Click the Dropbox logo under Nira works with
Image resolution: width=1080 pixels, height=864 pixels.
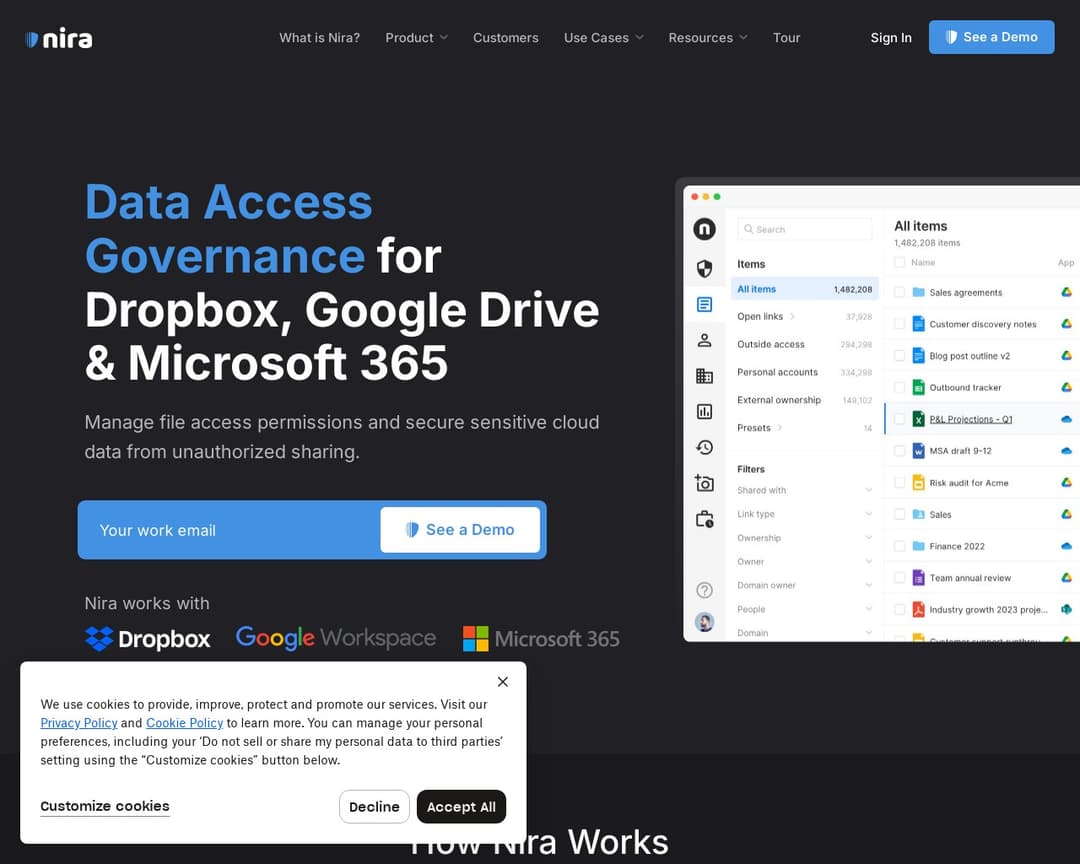[147, 639]
